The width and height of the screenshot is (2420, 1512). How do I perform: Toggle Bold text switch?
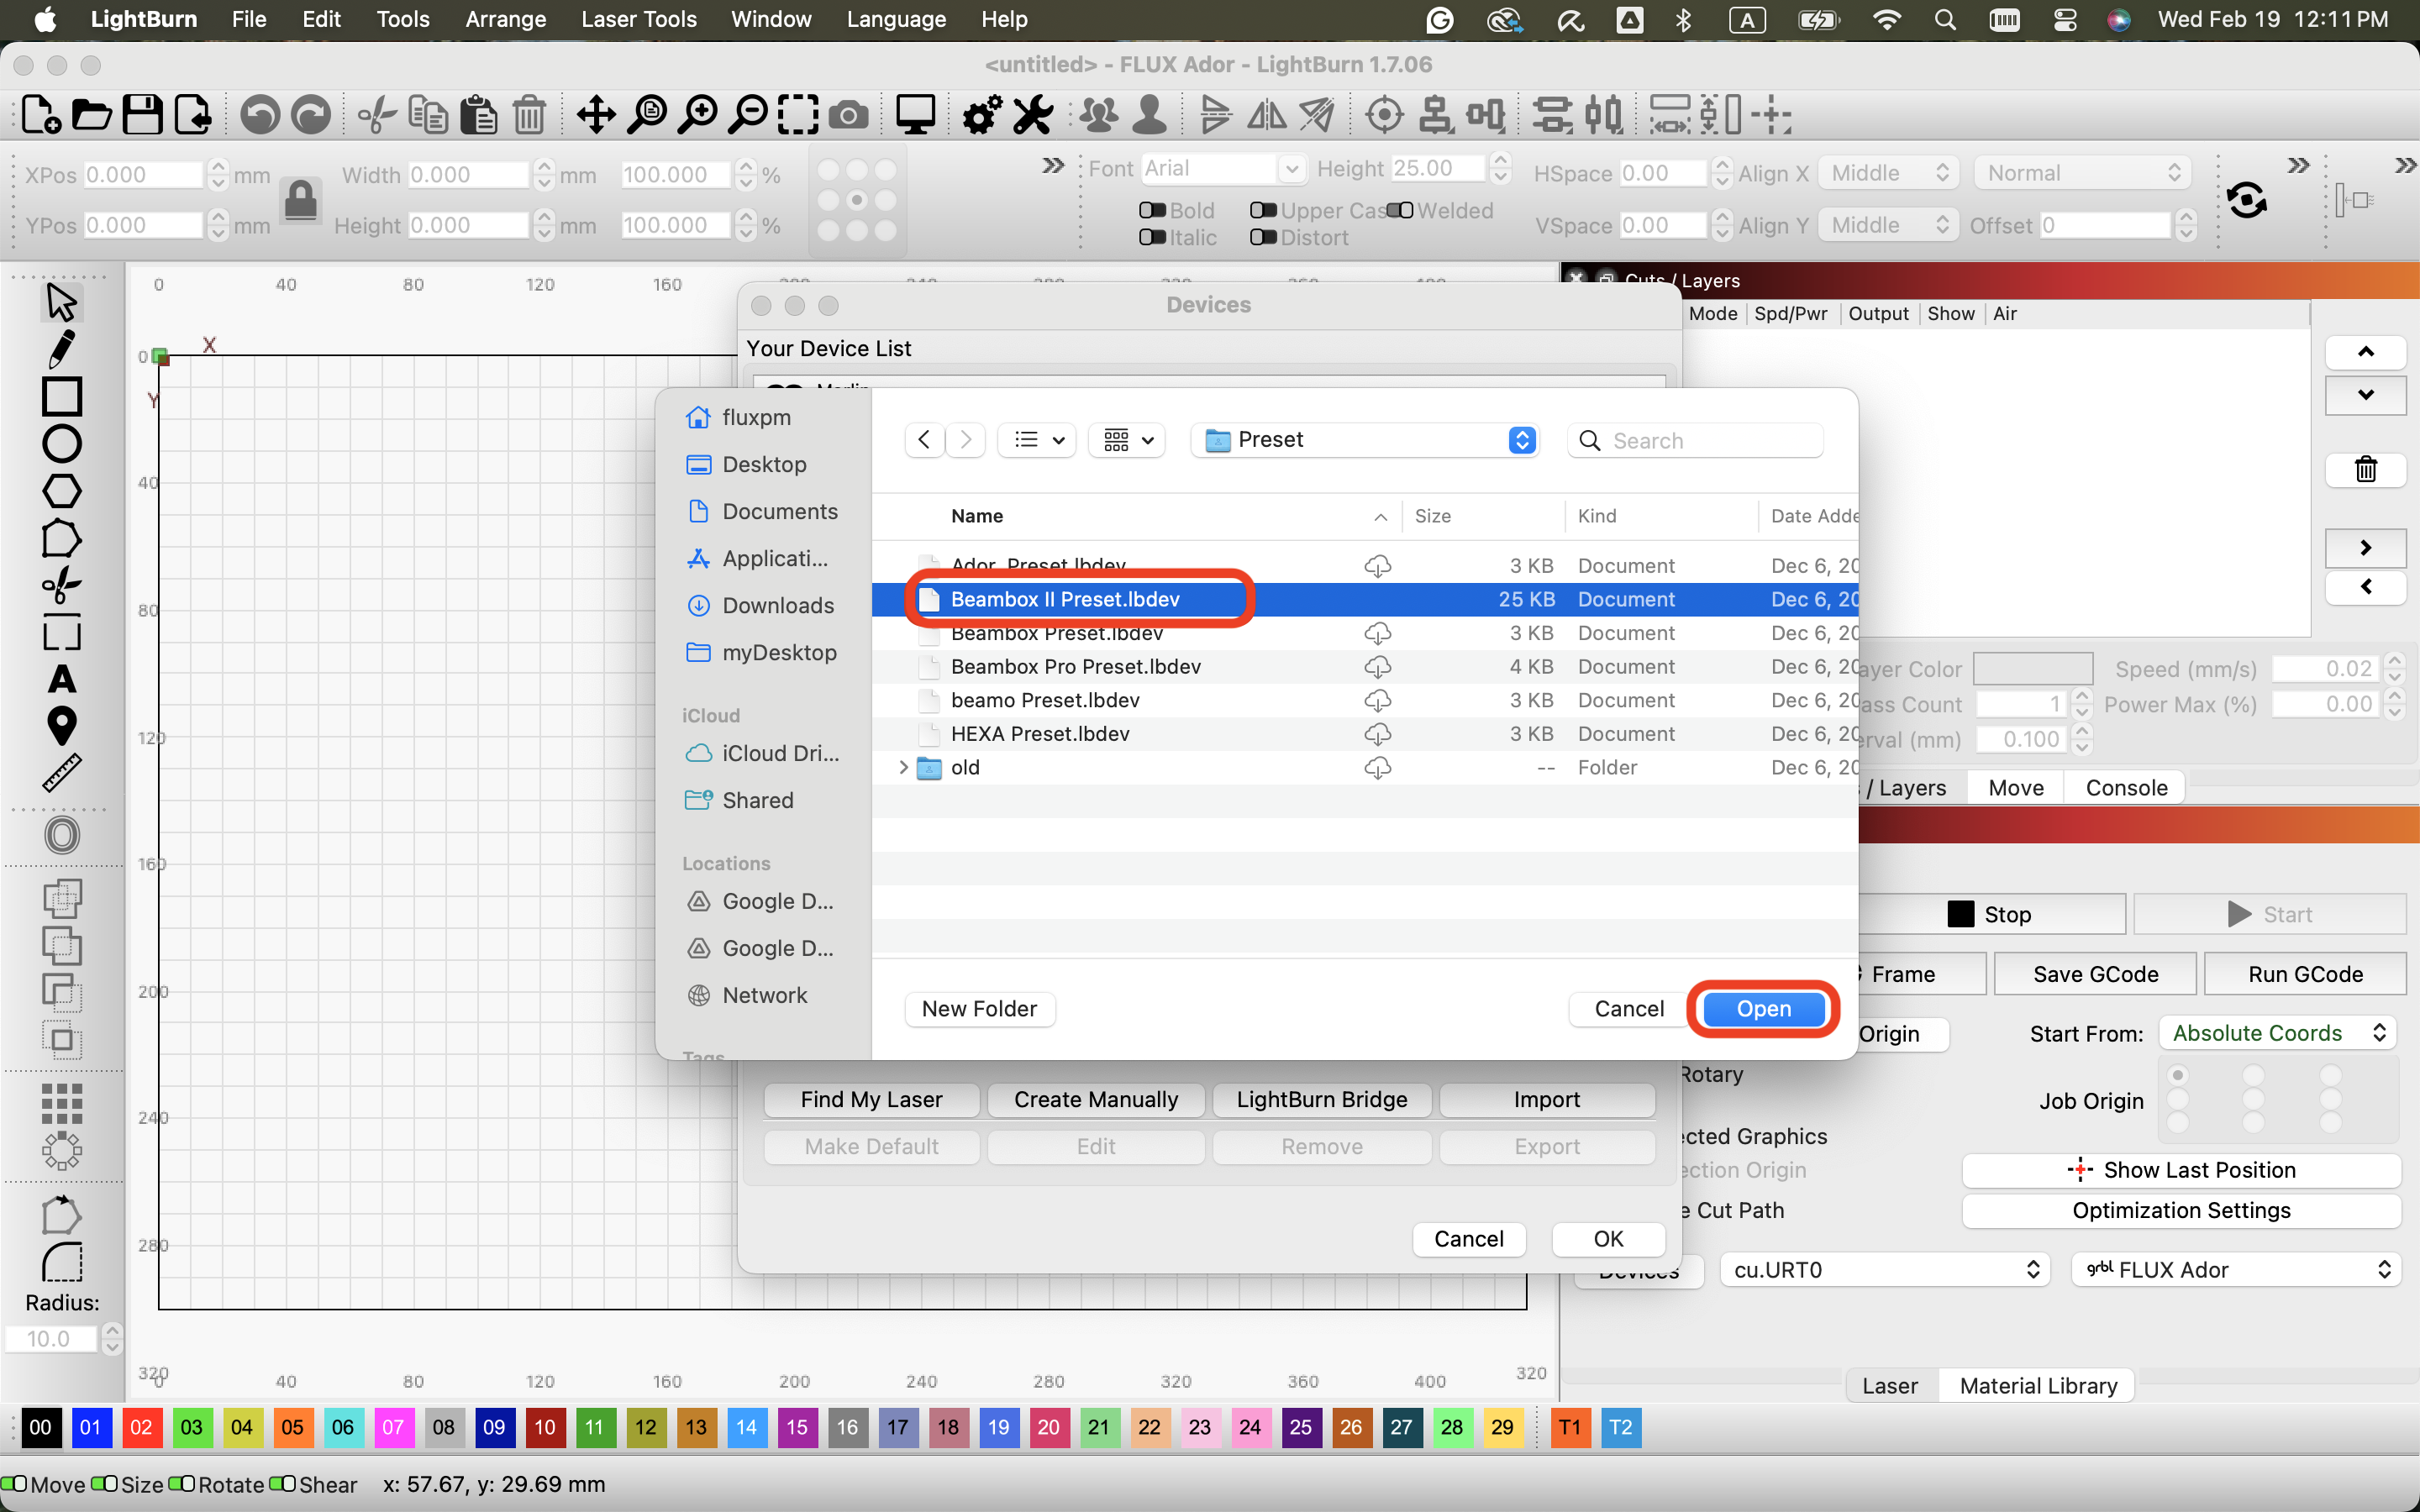point(1152,210)
